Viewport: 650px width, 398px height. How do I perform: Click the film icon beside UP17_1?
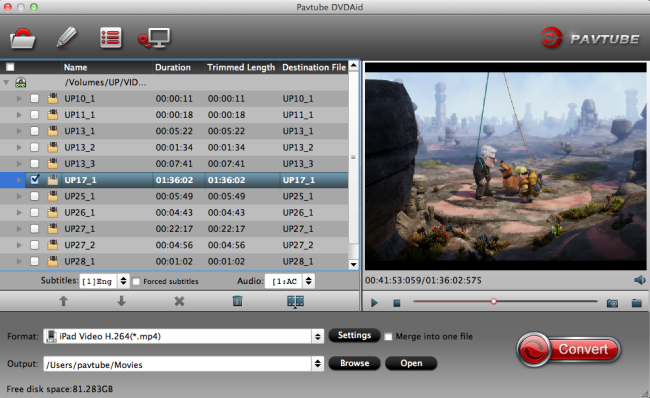point(53,180)
